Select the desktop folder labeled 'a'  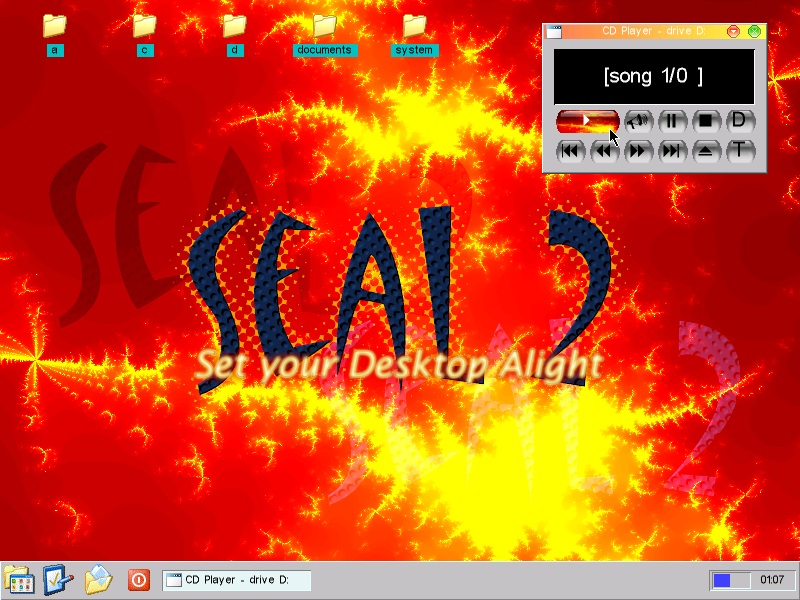54,27
